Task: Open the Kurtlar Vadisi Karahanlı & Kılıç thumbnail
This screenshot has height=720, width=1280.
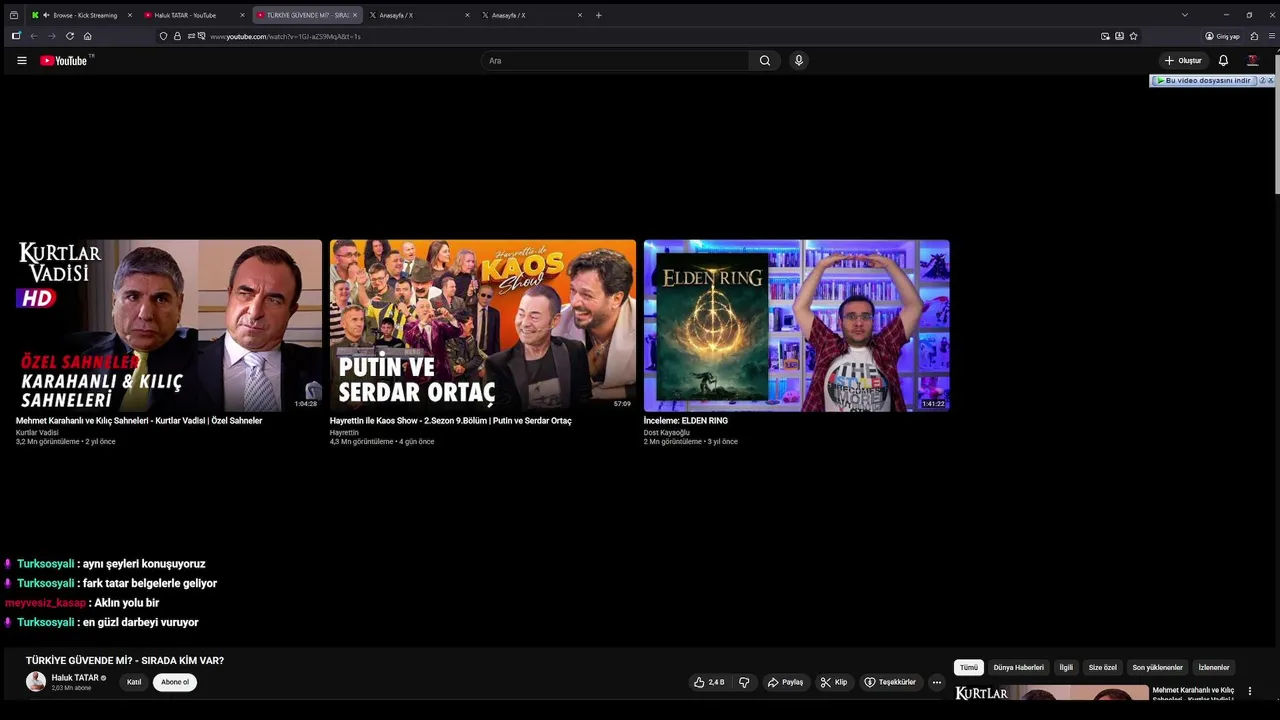Action: [x=169, y=325]
